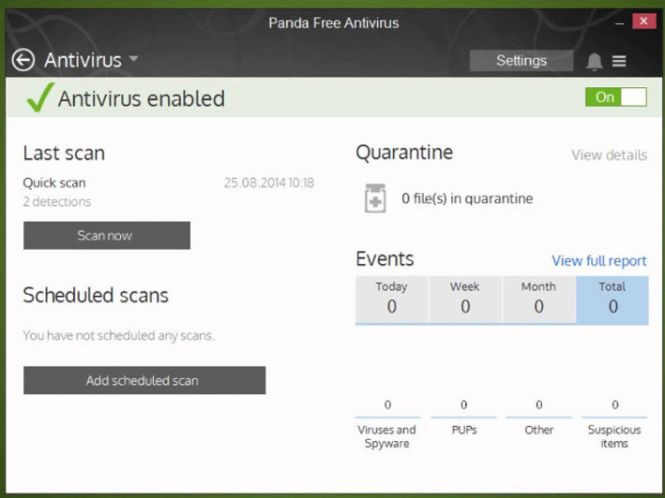Screen dimensions: 665x498
Task: Open the Settings button
Action: (521, 61)
